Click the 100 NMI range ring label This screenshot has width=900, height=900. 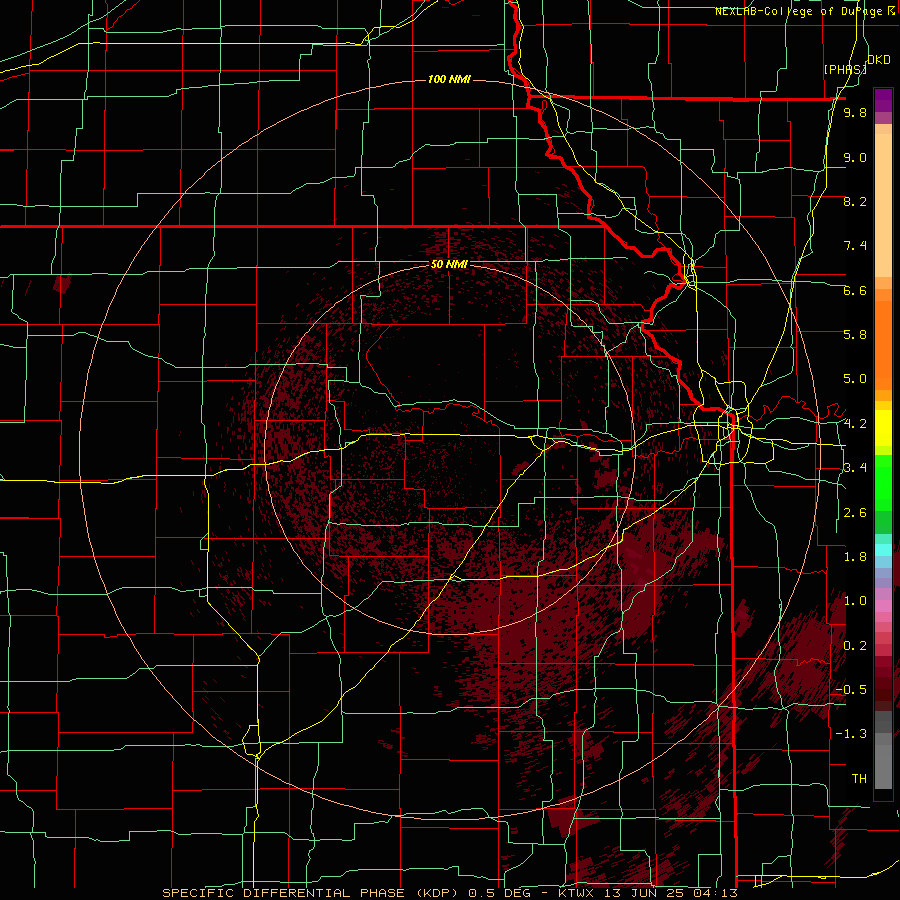[x=449, y=79]
